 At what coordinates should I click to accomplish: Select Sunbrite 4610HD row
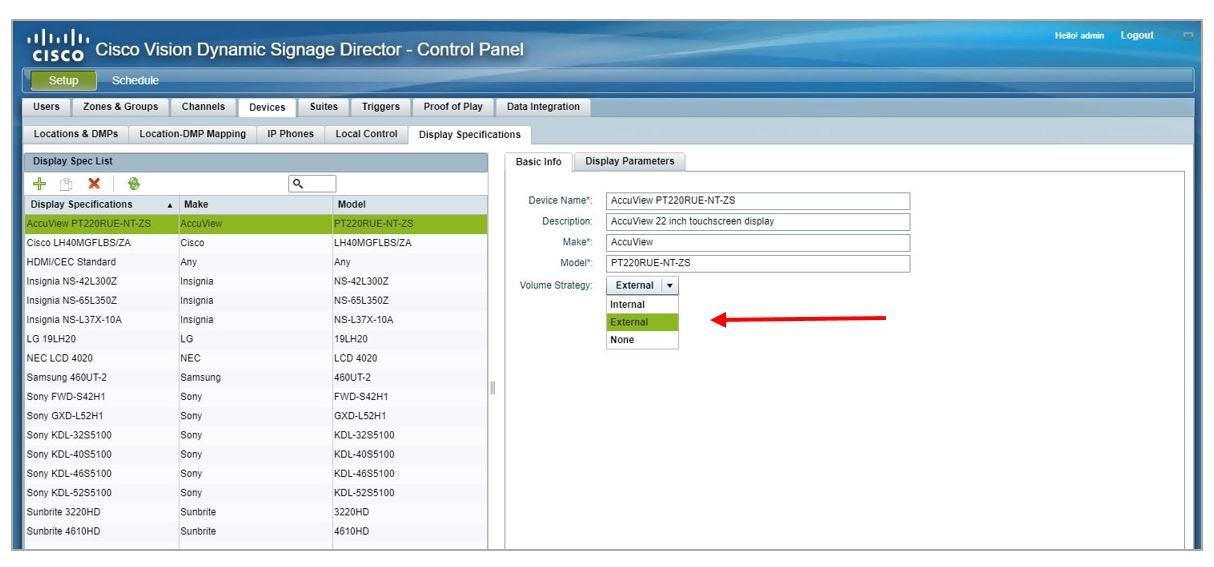(256, 531)
